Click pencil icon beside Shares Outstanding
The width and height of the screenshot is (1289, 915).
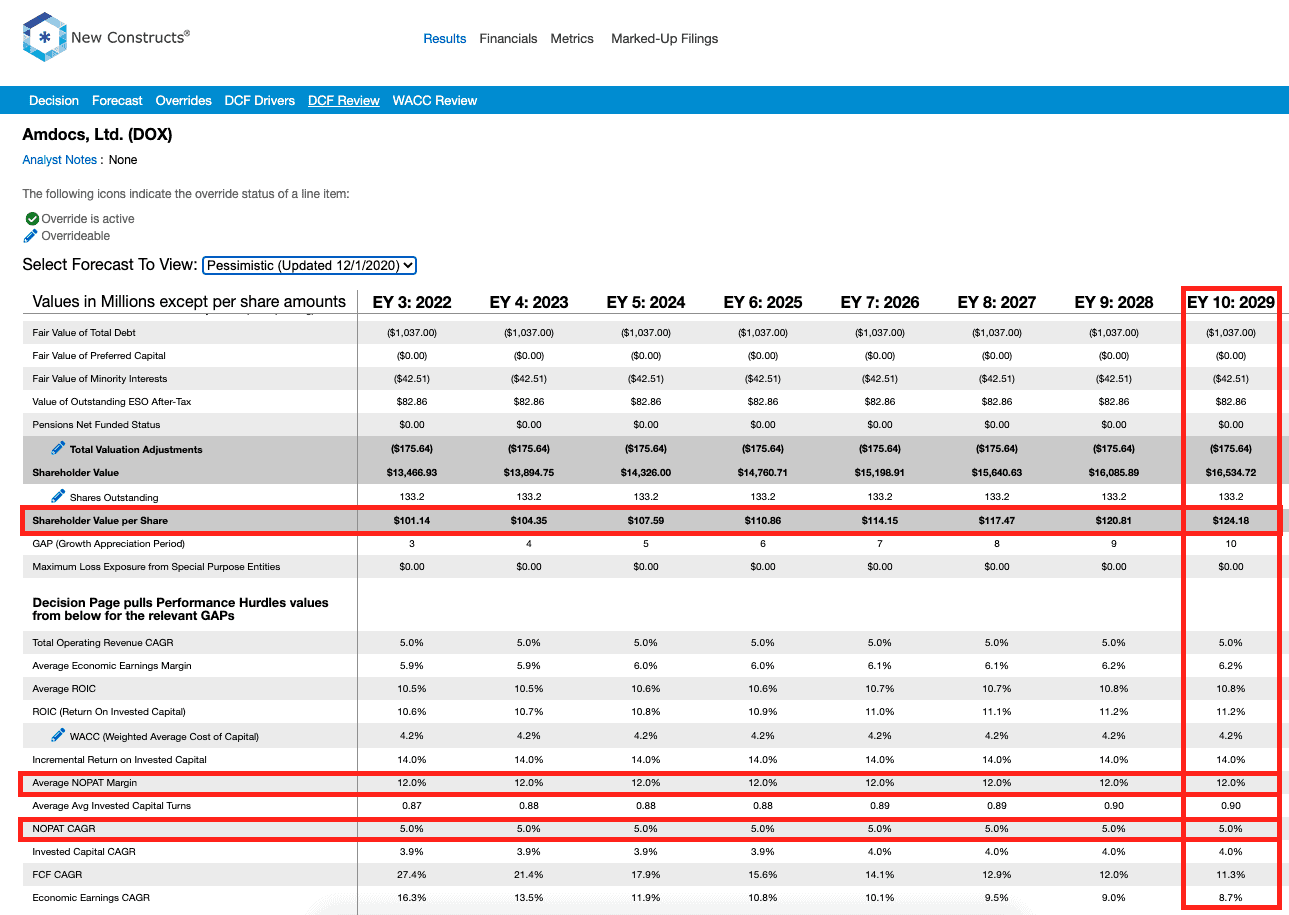[58, 496]
